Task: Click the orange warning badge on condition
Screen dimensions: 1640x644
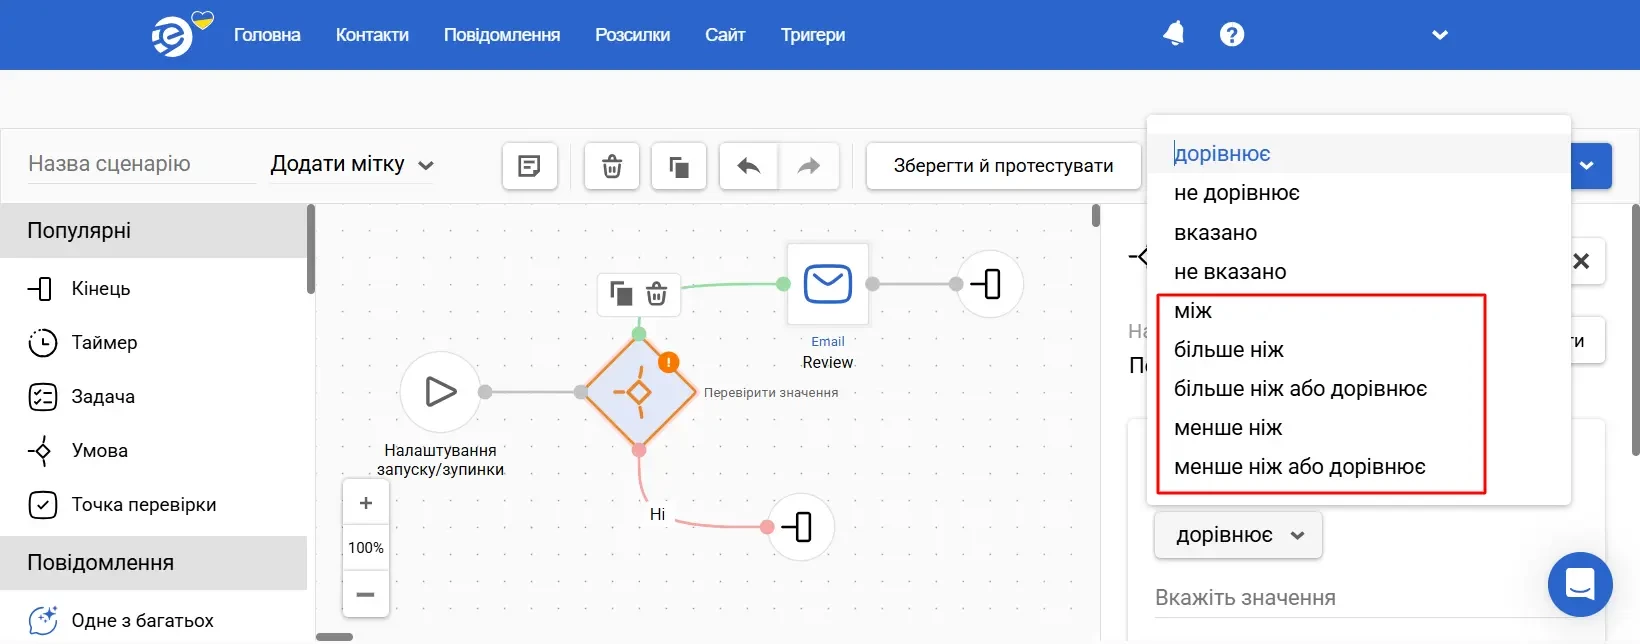Action: [x=669, y=362]
